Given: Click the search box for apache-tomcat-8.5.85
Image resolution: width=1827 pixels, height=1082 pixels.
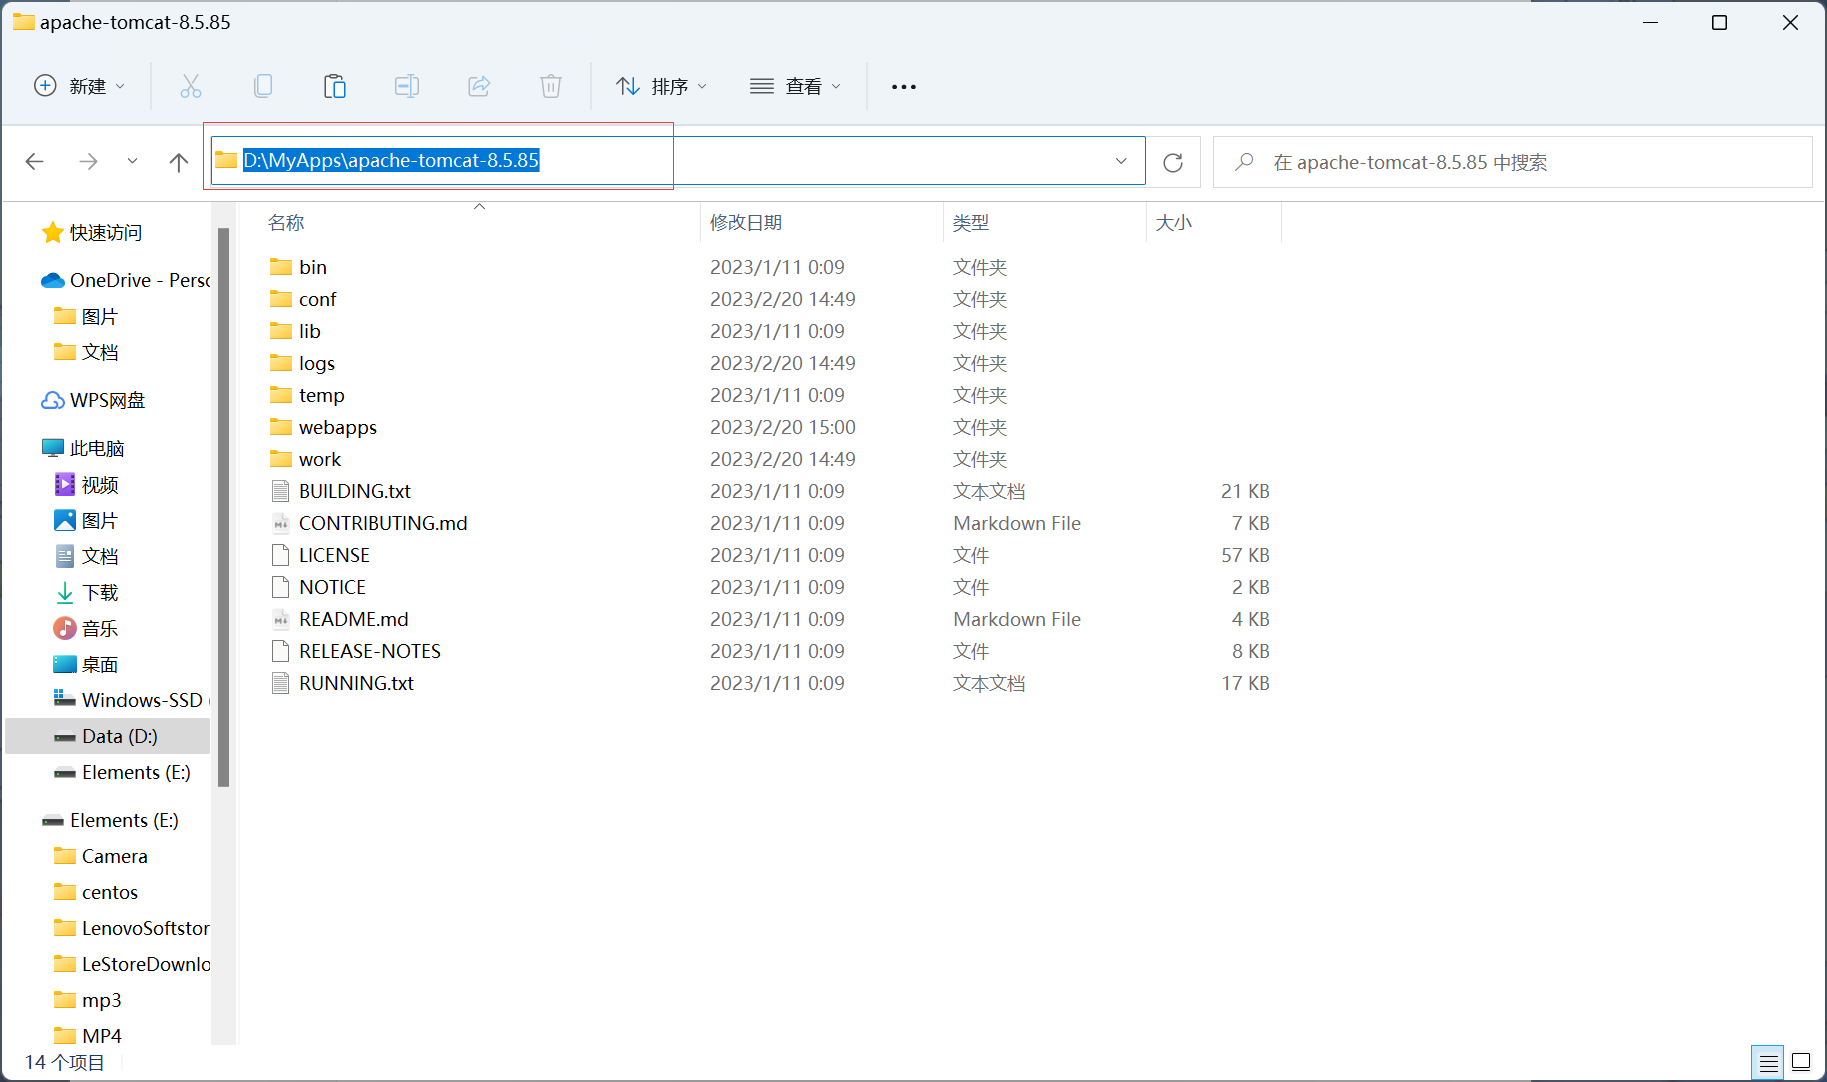Looking at the screenshot, I should (x=1512, y=162).
